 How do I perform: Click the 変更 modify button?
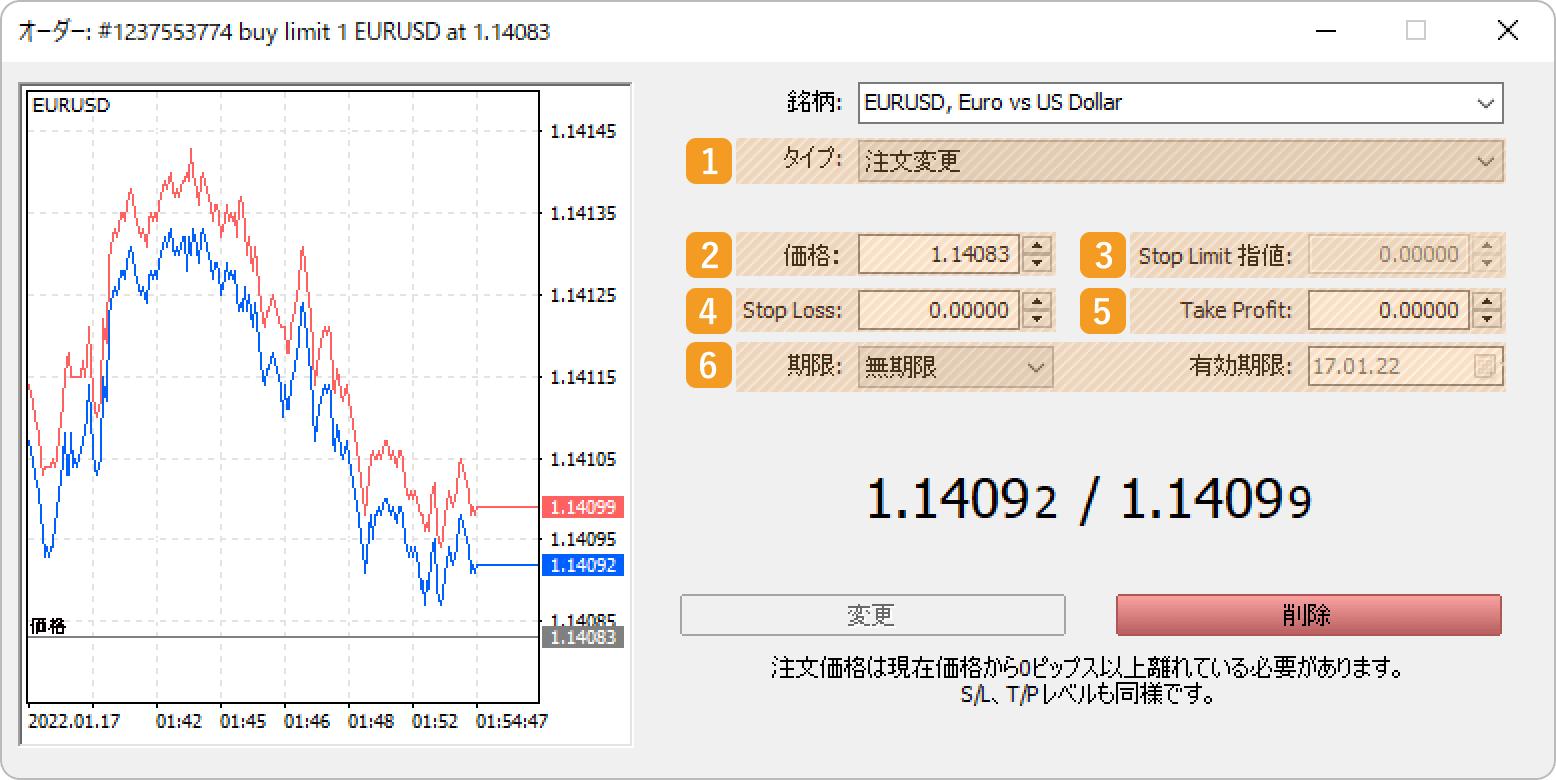[x=872, y=615]
